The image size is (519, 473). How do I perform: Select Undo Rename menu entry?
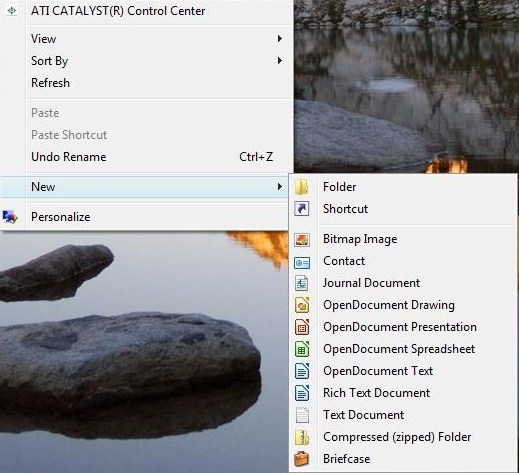pyautogui.click(x=147, y=157)
